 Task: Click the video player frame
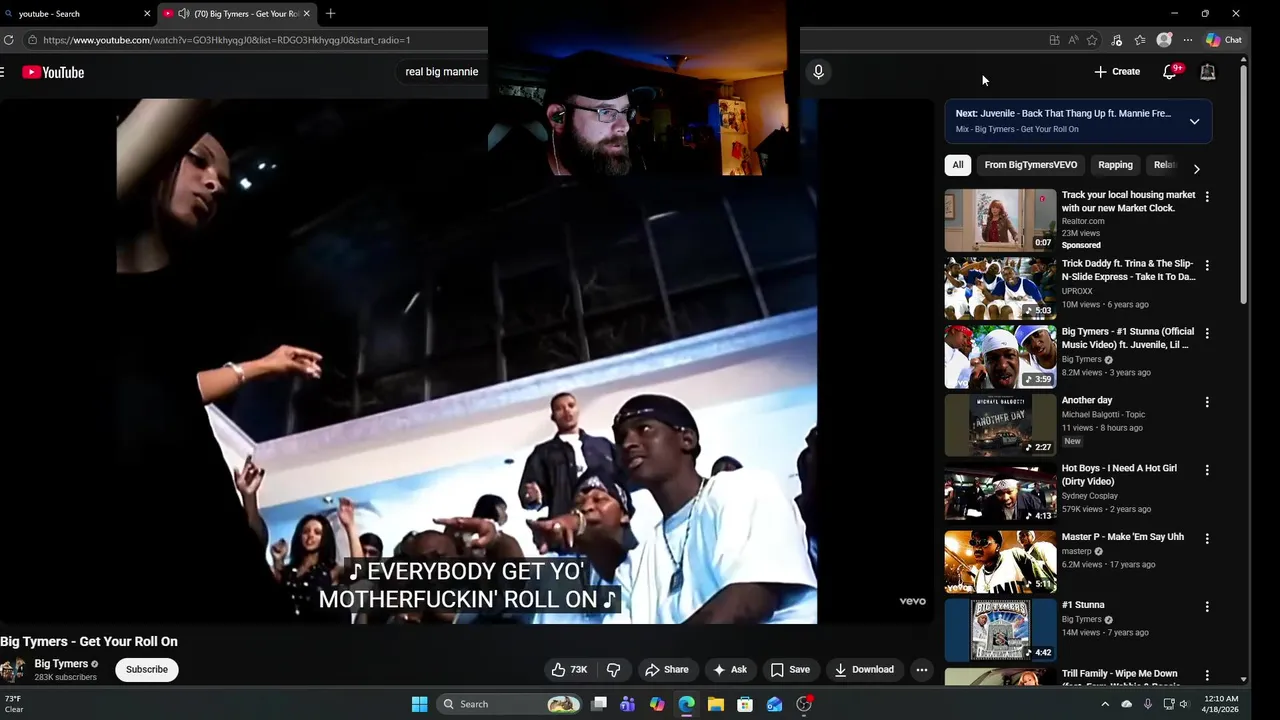click(x=467, y=361)
